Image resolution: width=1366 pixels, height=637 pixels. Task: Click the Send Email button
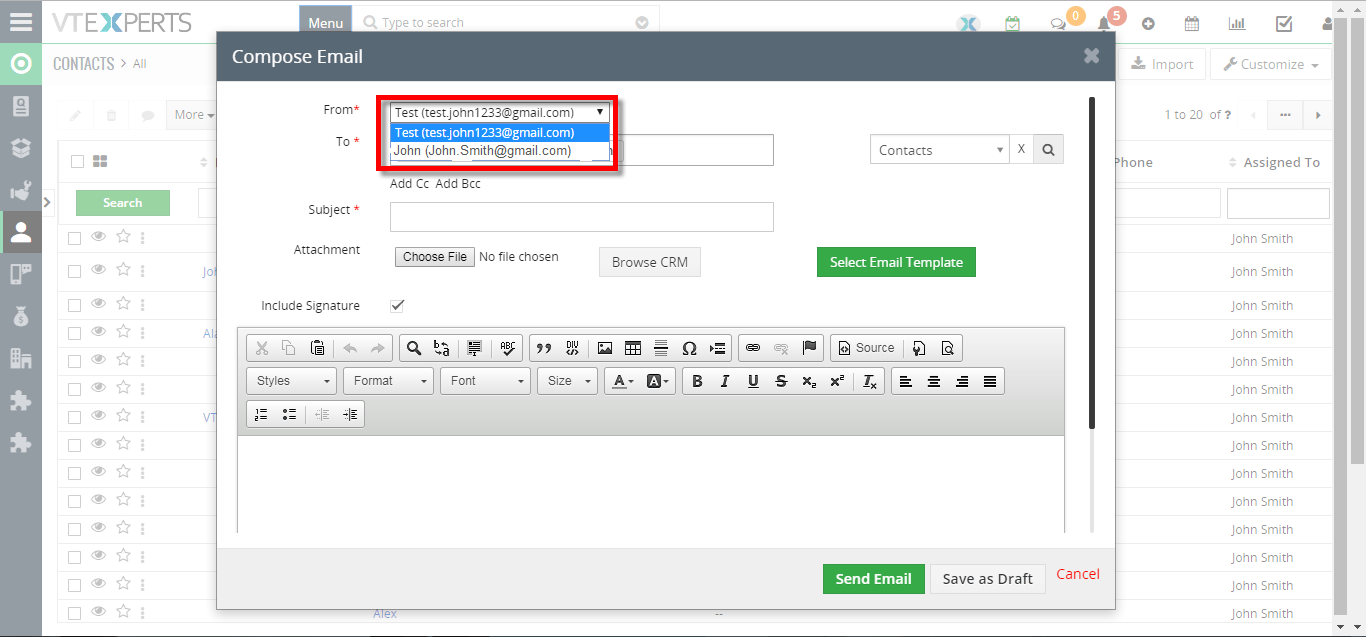click(873, 578)
